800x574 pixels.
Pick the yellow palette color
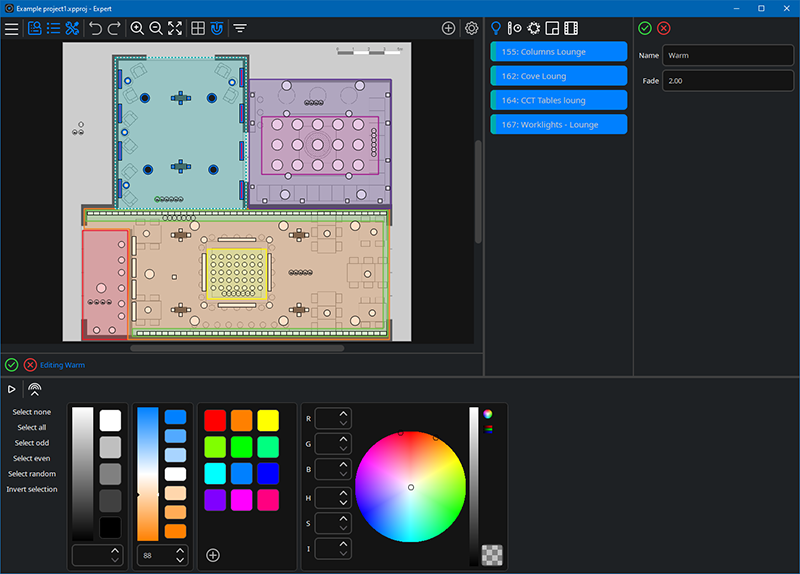click(x=268, y=420)
